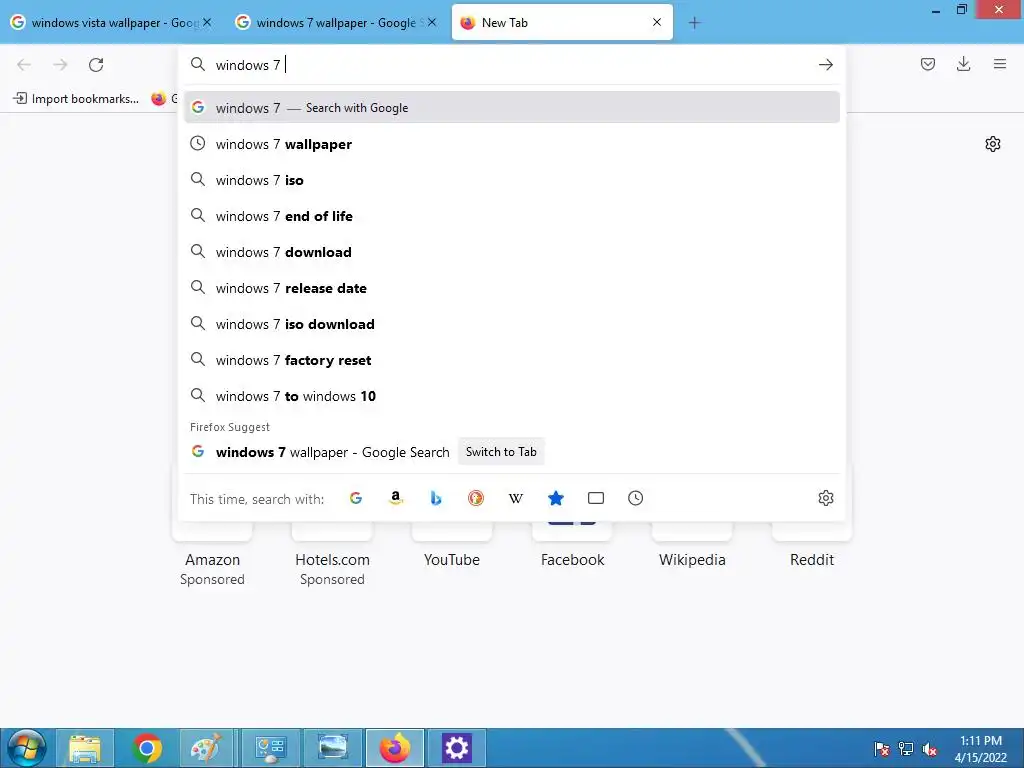The image size is (1024, 768).
Task: Search this time with Bing
Action: click(x=436, y=498)
